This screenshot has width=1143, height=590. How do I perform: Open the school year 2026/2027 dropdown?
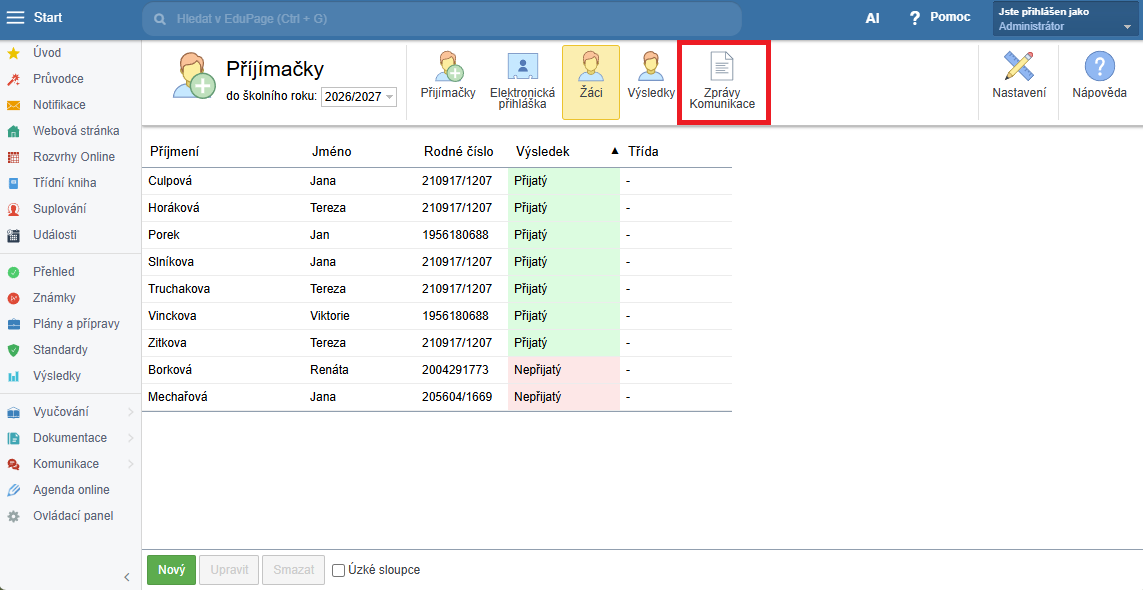click(x=358, y=97)
